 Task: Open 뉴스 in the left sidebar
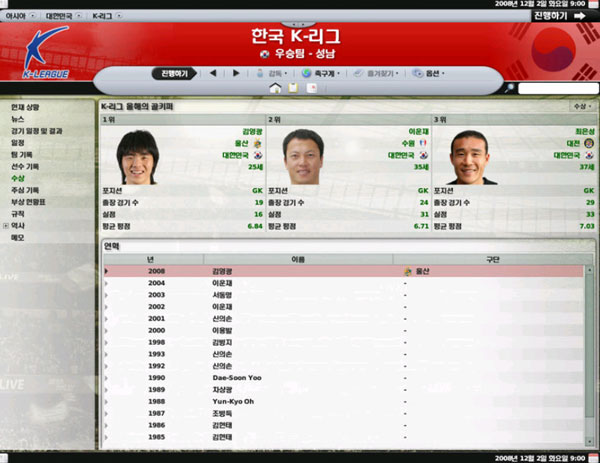tap(18, 119)
